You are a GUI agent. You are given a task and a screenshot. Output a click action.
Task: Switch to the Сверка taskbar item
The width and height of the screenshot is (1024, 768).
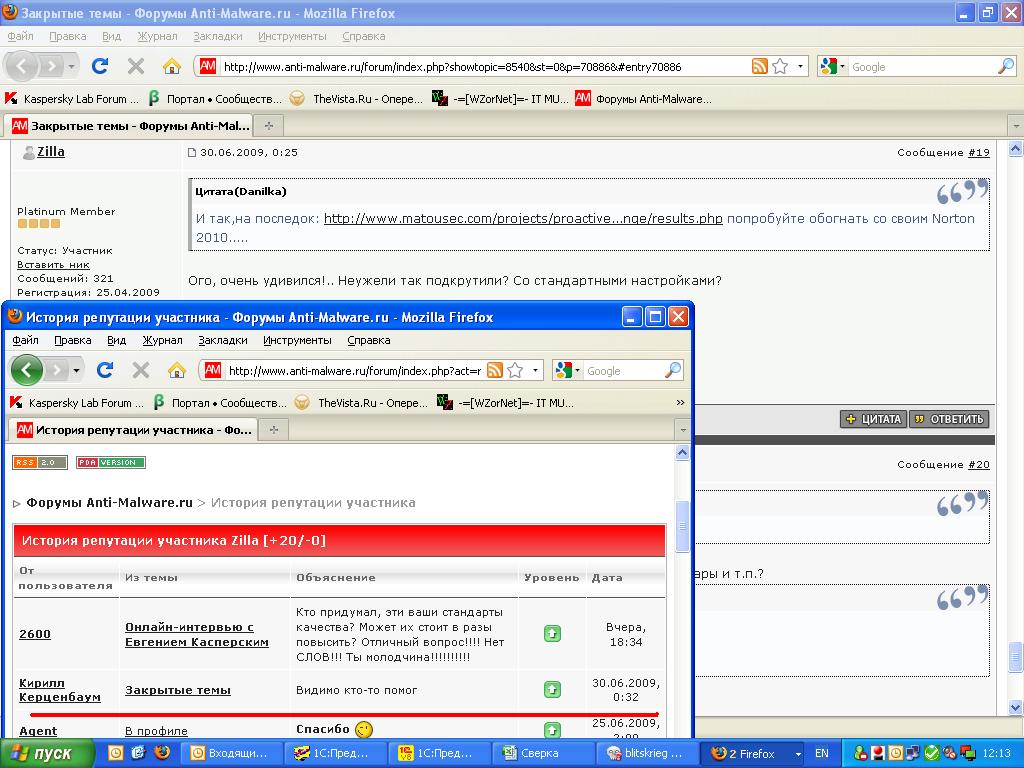click(x=541, y=753)
